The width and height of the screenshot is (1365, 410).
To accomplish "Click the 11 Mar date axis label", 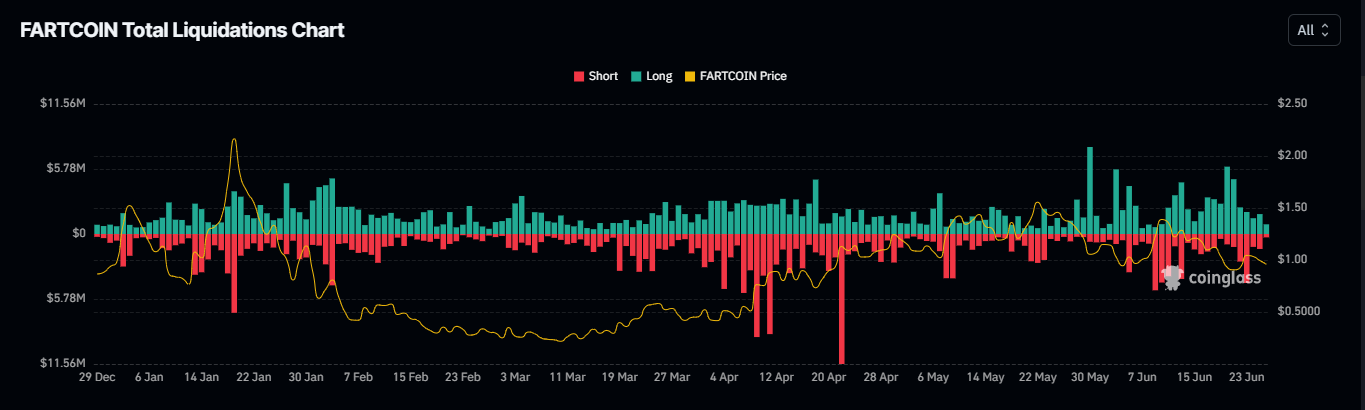I will pos(567,378).
